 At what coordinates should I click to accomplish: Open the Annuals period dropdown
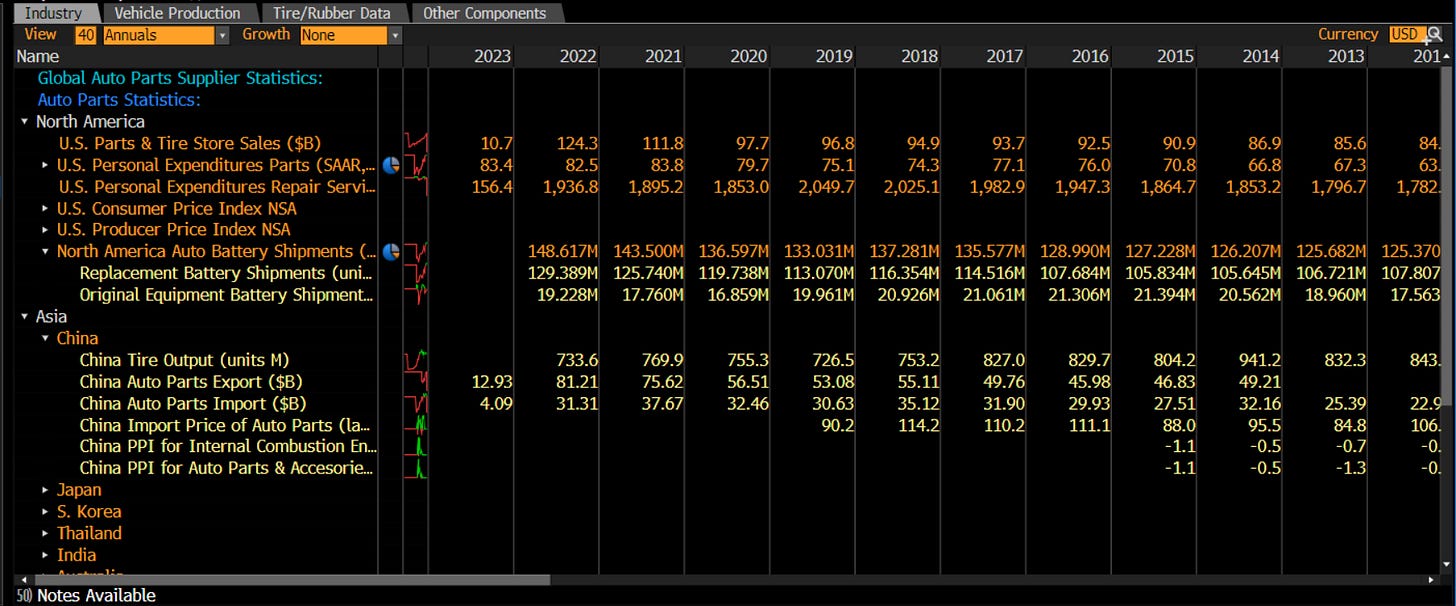(222, 34)
